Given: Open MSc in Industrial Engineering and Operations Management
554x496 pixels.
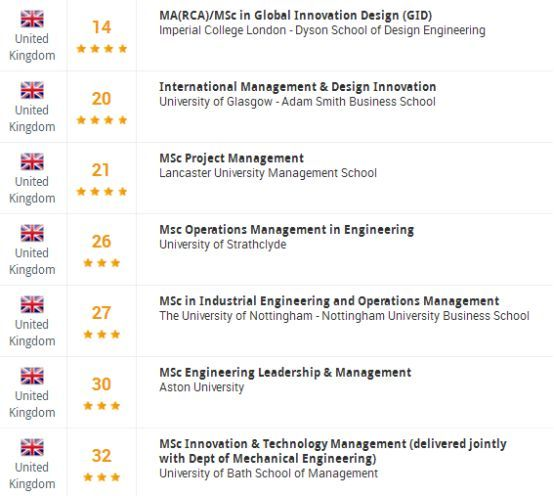Looking at the screenshot, I should click(329, 301).
